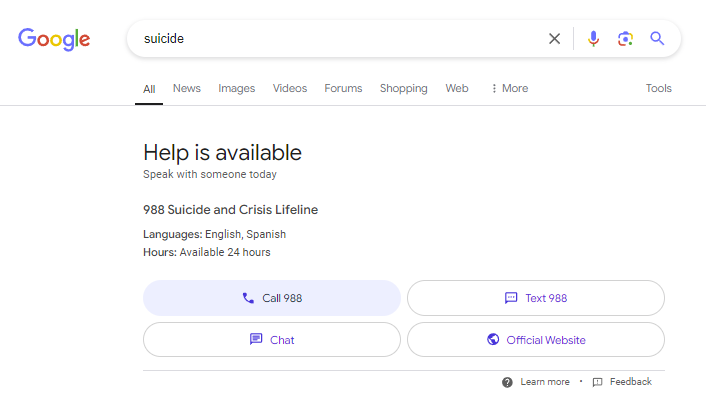Viewport: 706px width, 396px height.
Task: Click the Google logo
Action: [54, 39]
